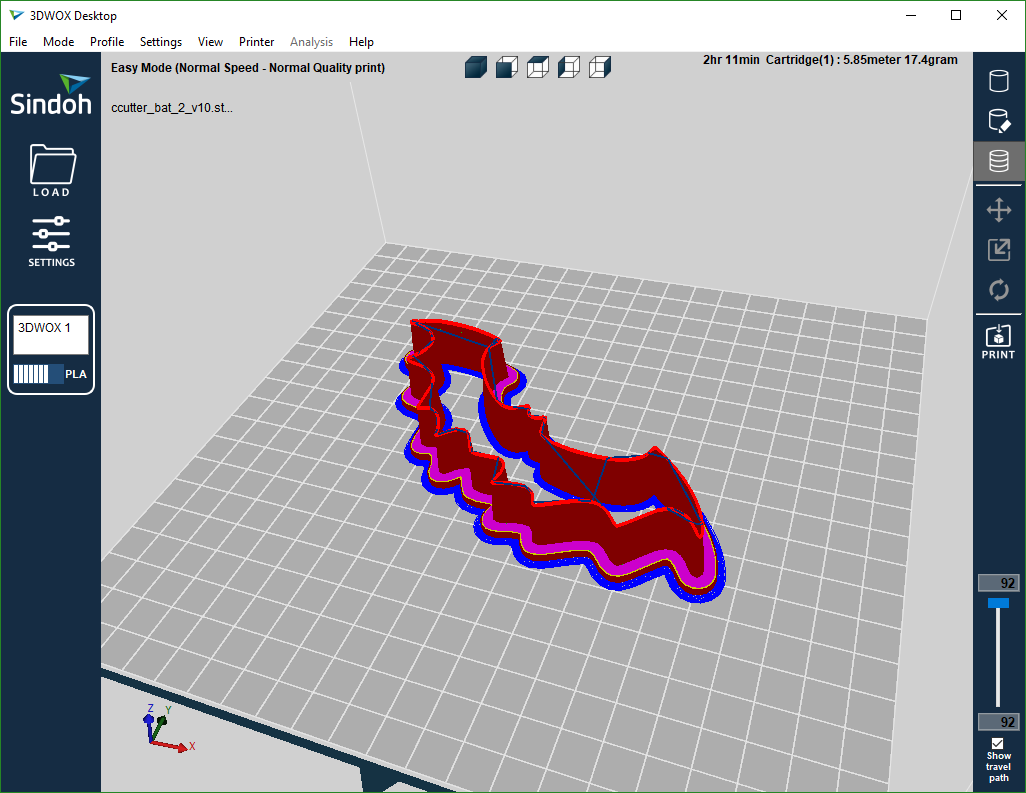The width and height of the screenshot is (1026, 793).
Task: Uncheck the Show travel path checkbox
Action: [x=998, y=743]
